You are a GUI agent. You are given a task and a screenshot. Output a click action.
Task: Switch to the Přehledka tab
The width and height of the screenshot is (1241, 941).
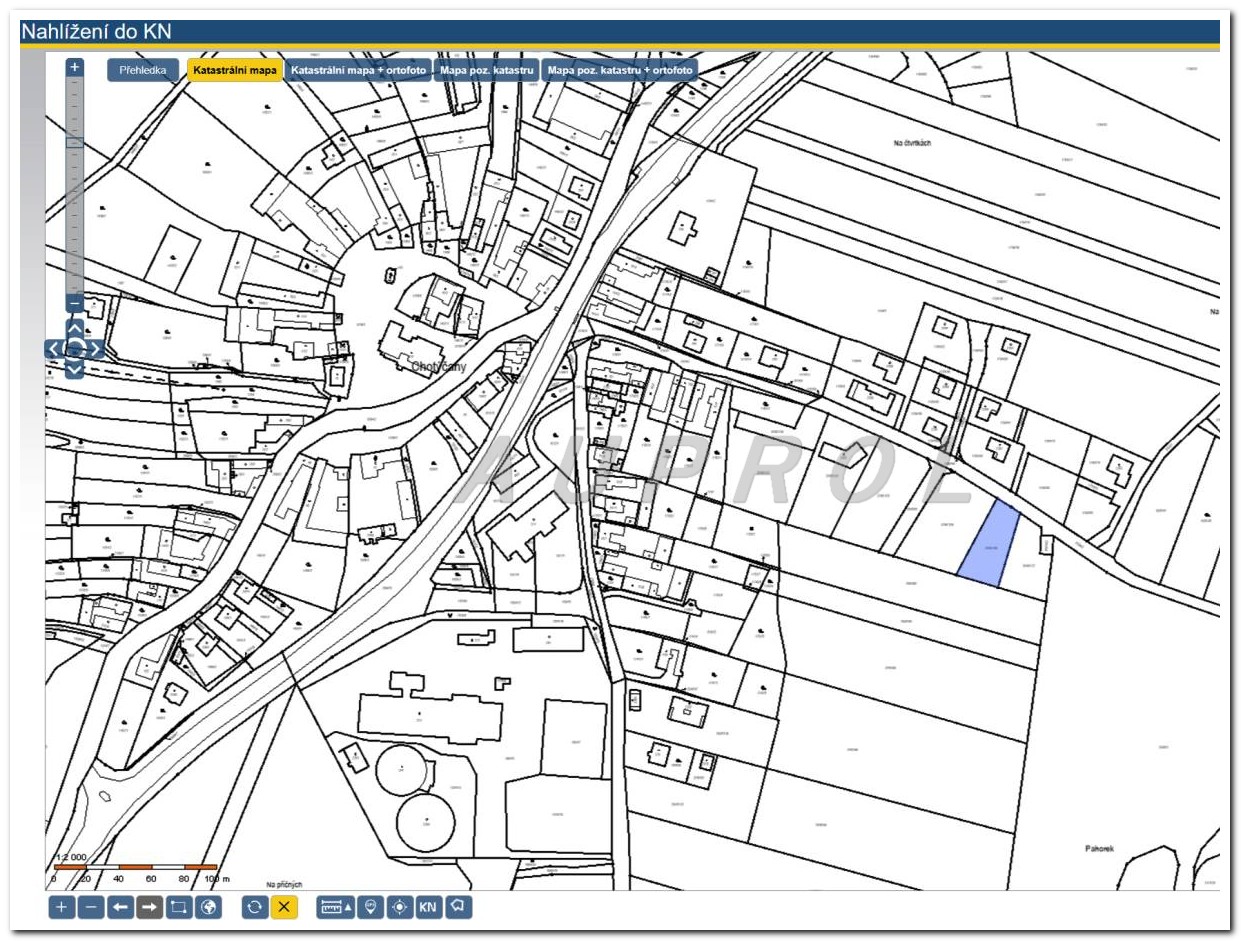point(143,71)
